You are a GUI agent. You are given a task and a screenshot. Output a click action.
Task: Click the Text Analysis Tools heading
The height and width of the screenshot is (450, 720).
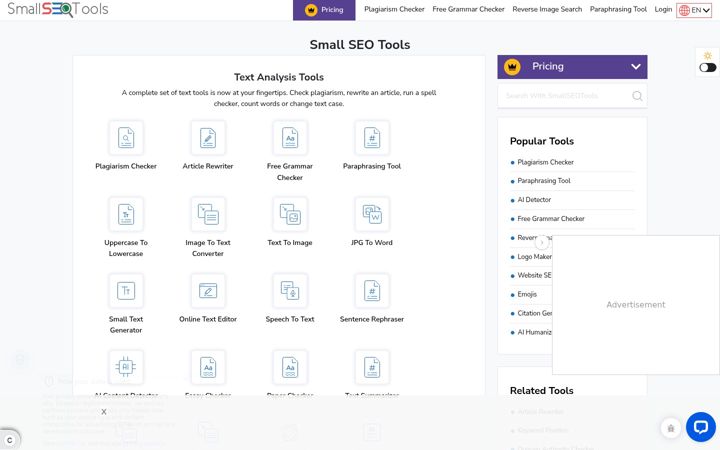coord(279,77)
